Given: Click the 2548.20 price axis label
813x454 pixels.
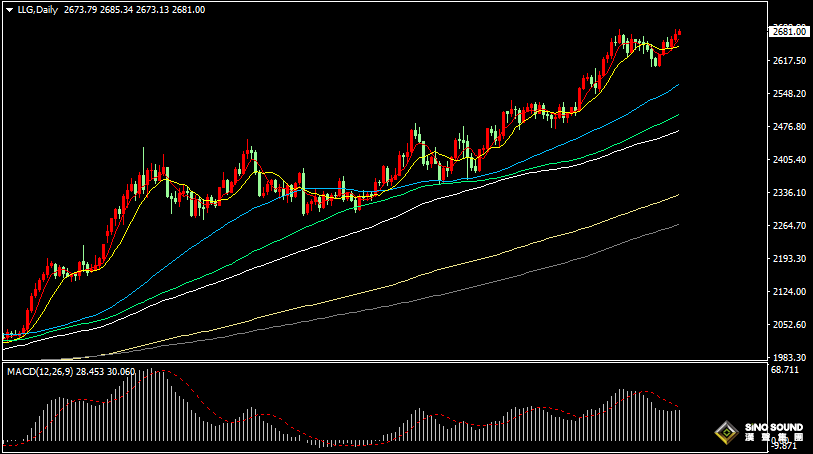Looking at the screenshot, I should click(789, 94).
